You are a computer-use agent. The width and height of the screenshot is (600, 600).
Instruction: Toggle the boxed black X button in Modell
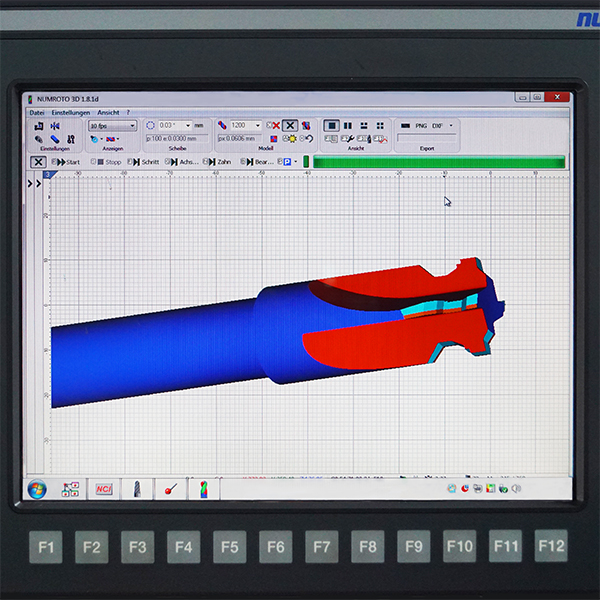click(290, 126)
